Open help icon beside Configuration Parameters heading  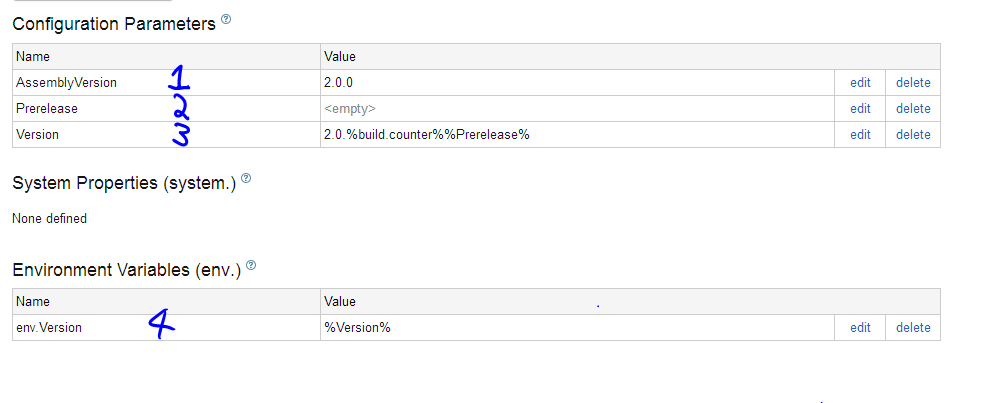(226, 19)
